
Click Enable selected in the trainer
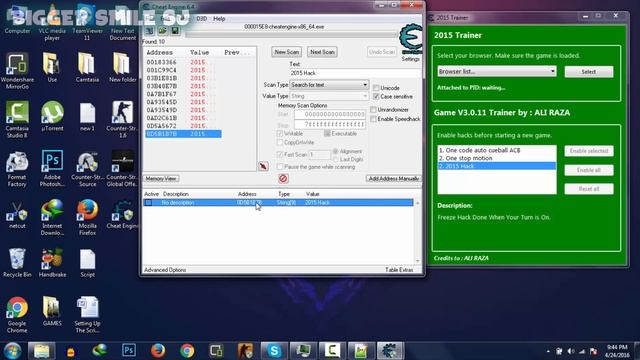(589, 151)
